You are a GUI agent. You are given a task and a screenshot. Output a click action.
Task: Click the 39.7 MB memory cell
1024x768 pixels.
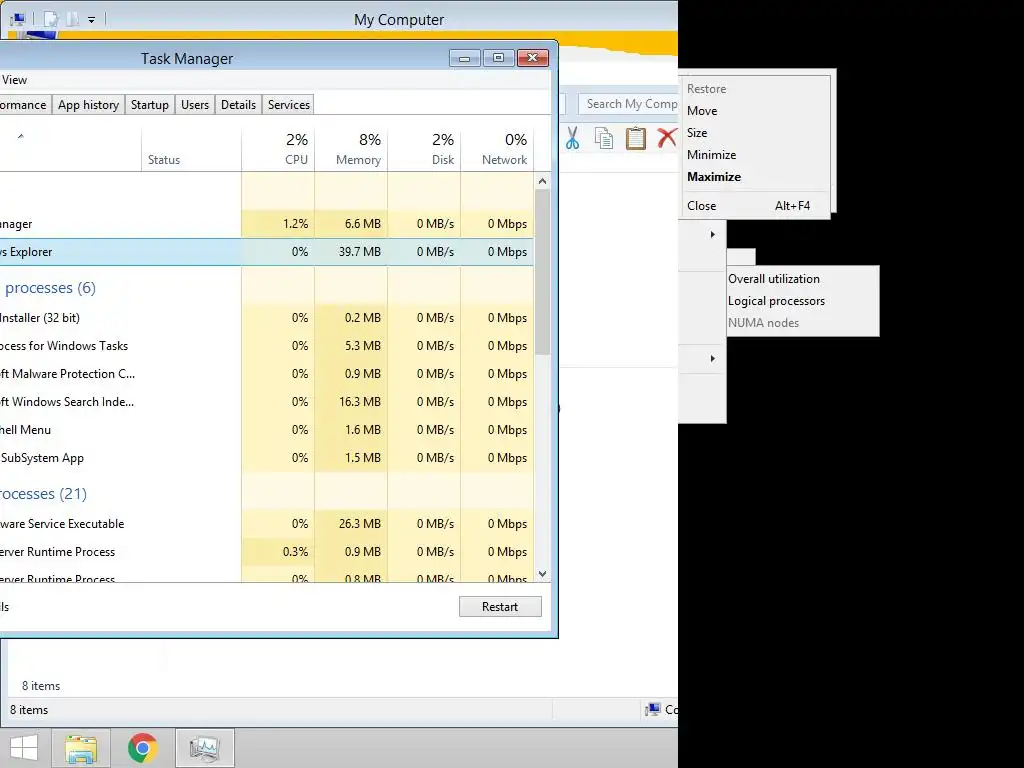click(x=351, y=252)
